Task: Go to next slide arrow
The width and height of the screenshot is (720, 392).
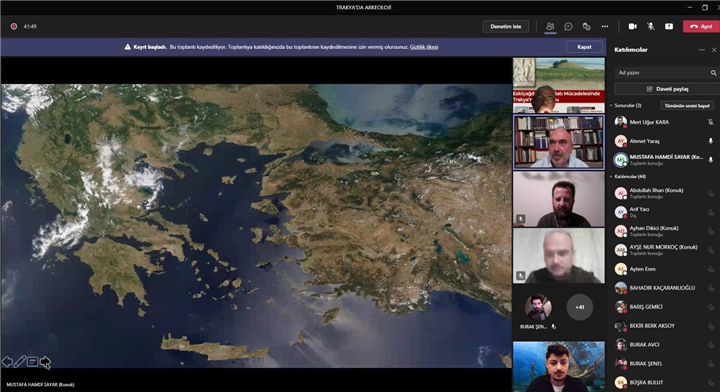Action: click(45, 362)
